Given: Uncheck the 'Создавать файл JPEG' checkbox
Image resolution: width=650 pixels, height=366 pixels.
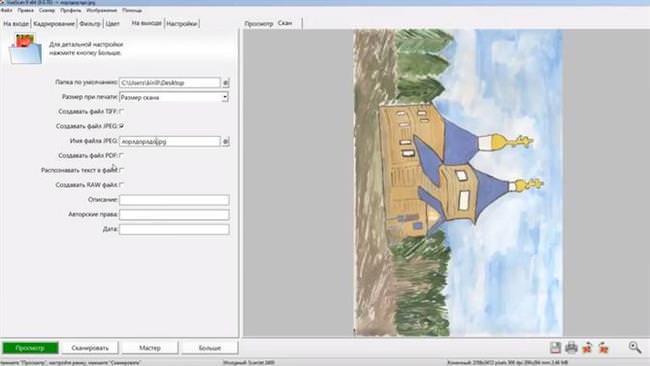Looking at the screenshot, I should (x=121, y=126).
